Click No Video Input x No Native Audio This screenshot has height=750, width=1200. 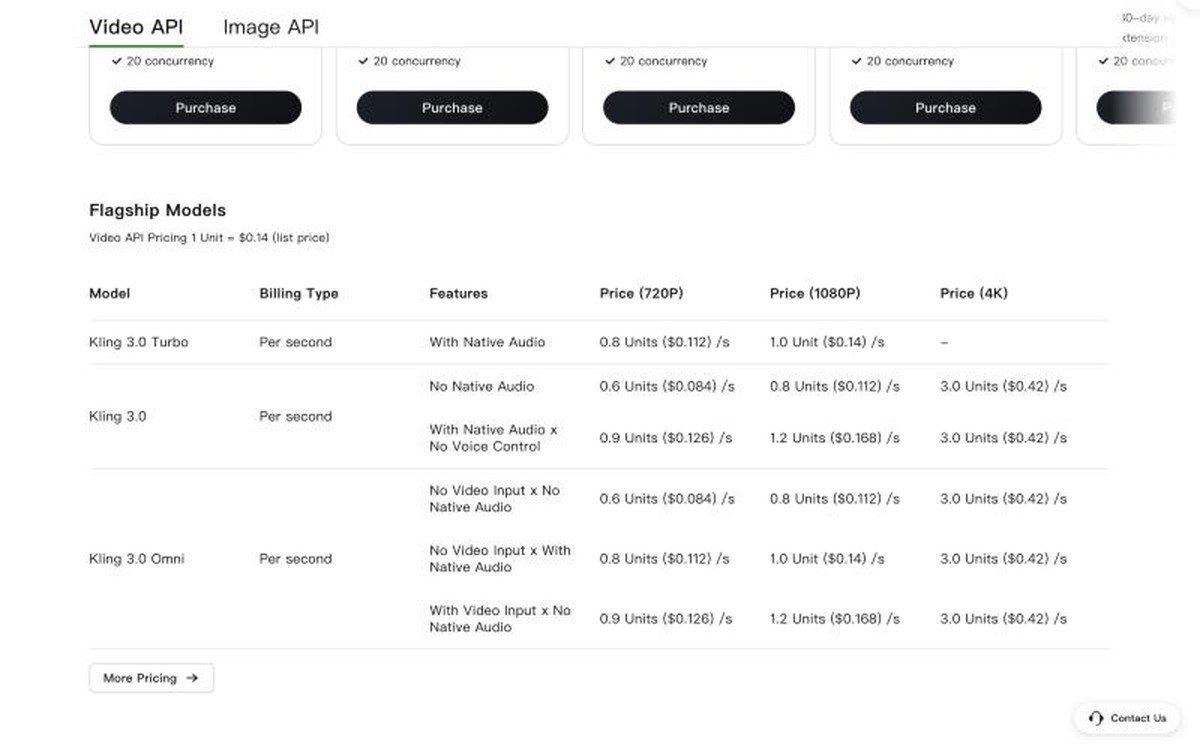[494, 499]
